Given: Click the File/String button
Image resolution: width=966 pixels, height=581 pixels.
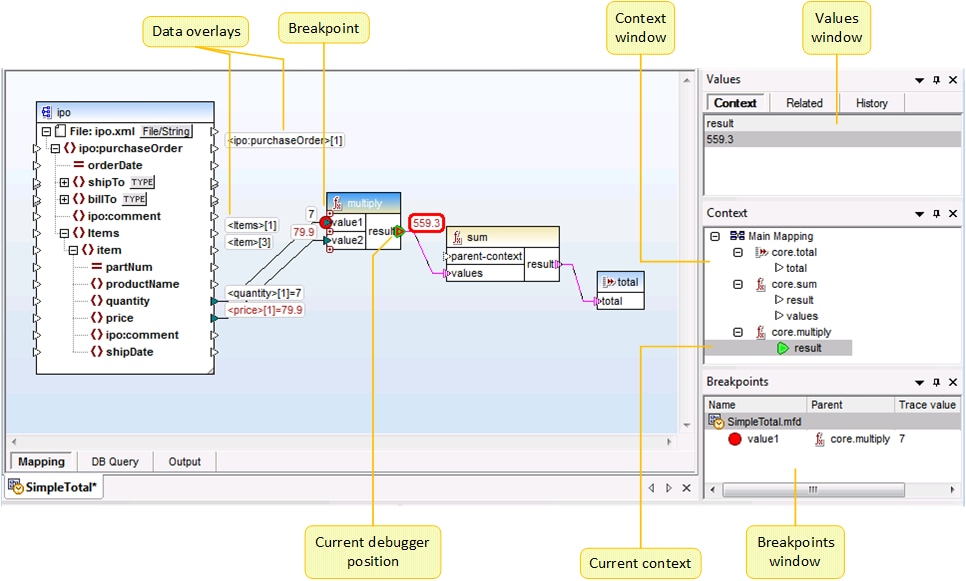Looking at the screenshot, I should coord(166,131).
